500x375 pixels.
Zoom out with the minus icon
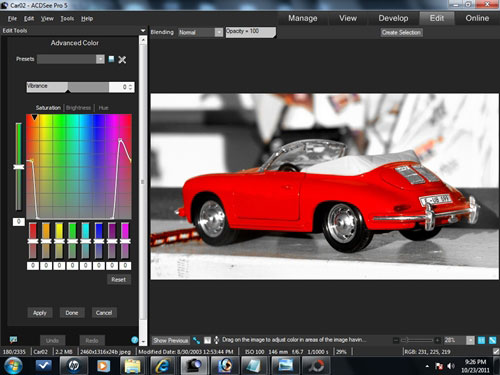[396, 340]
